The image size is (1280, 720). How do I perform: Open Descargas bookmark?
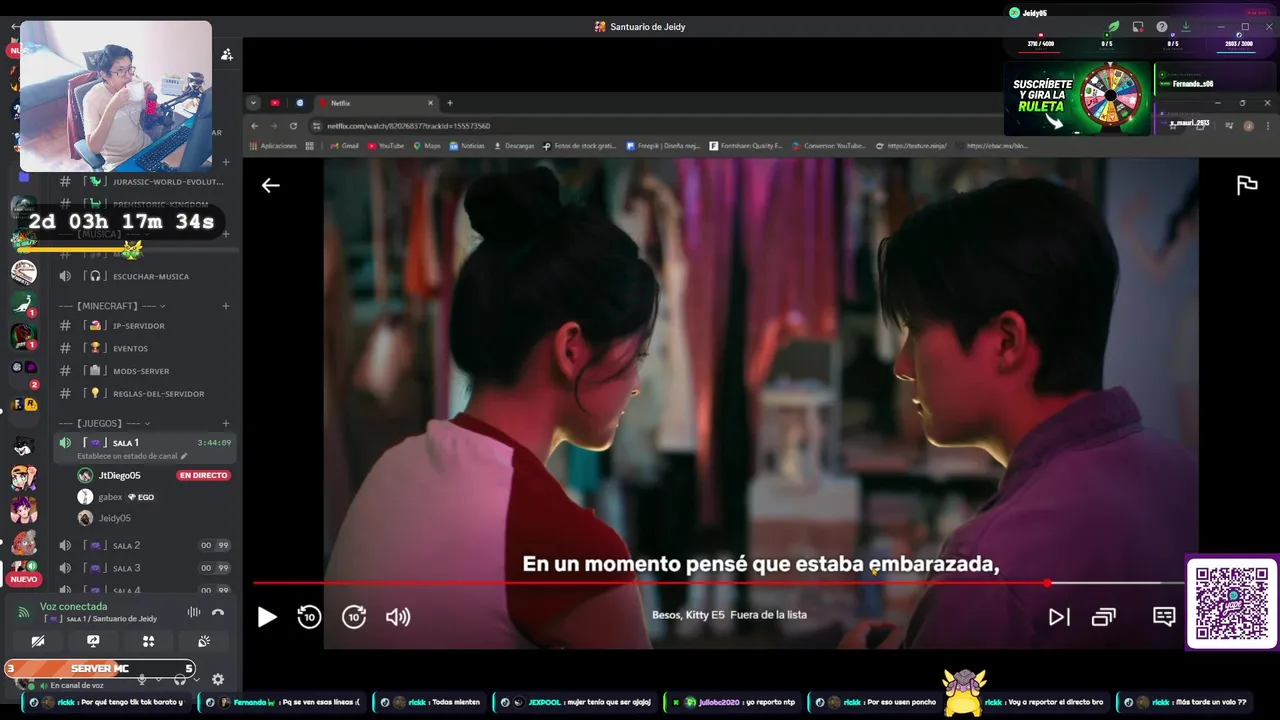(x=514, y=146)
